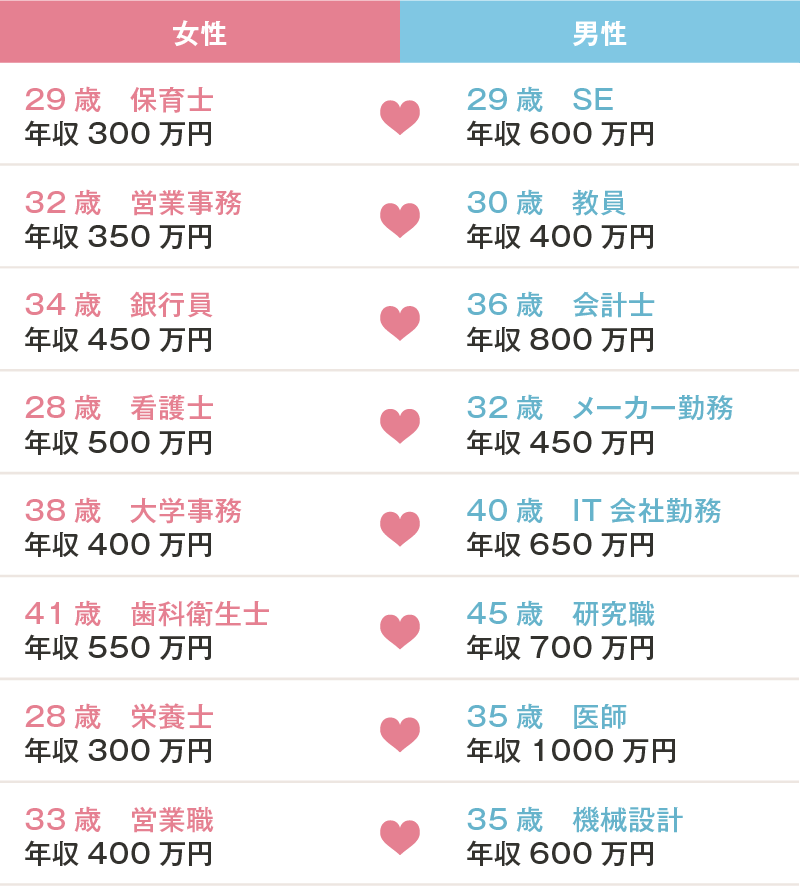Image resolution: width=800 pixels, height=886 pixels.
Task: Click the heart between 栄養士 and 医師
Action: point(400,735)
